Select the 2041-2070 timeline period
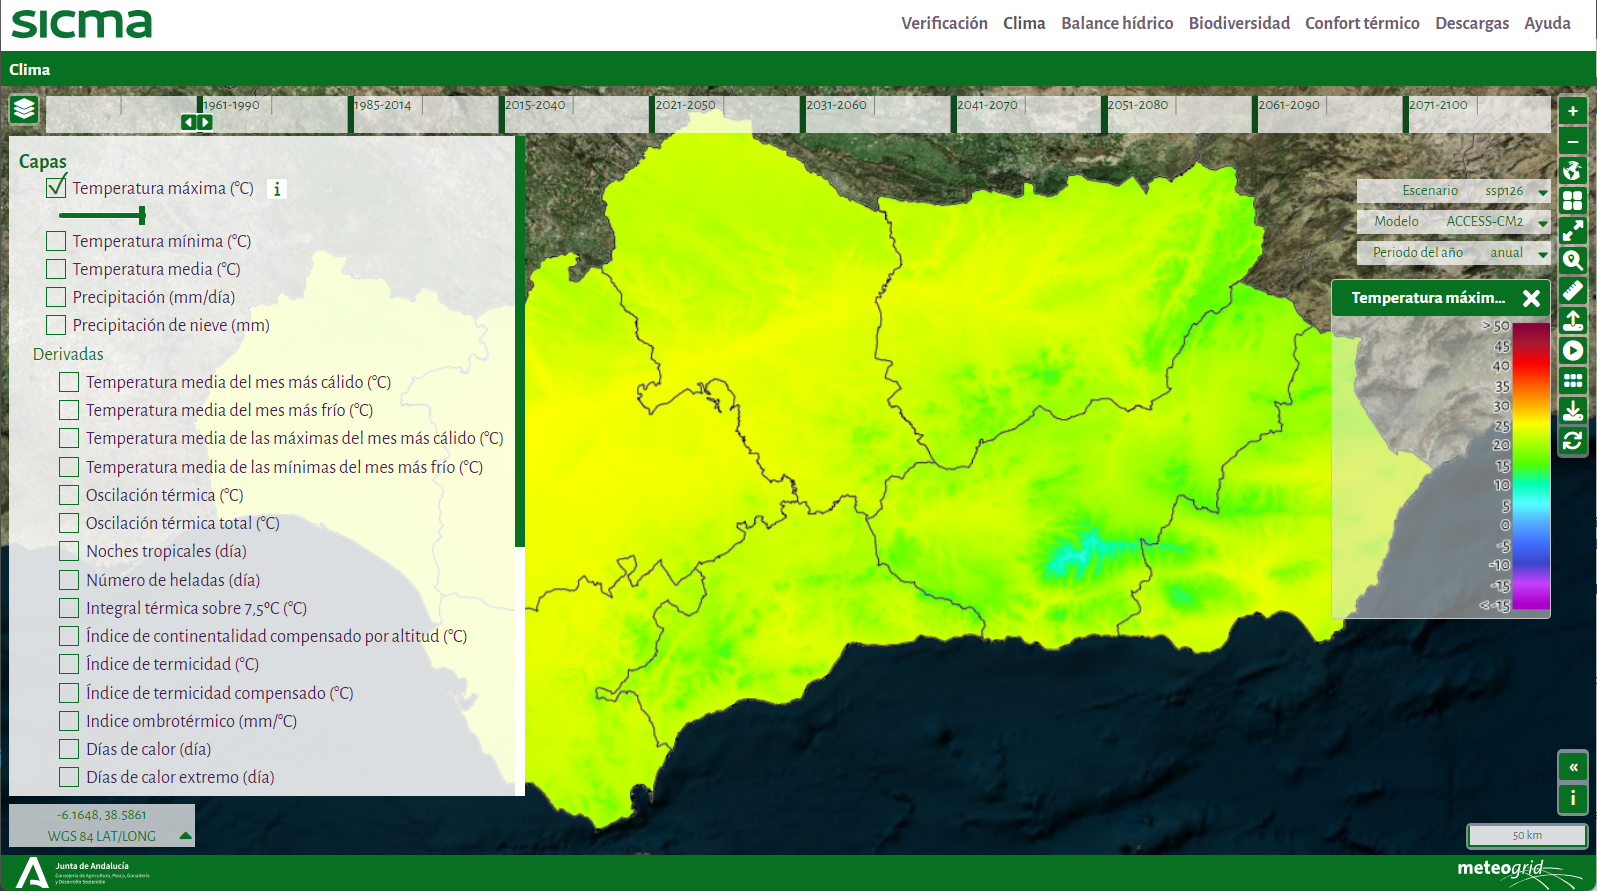The image size is (1597, 891). (987, 105)
